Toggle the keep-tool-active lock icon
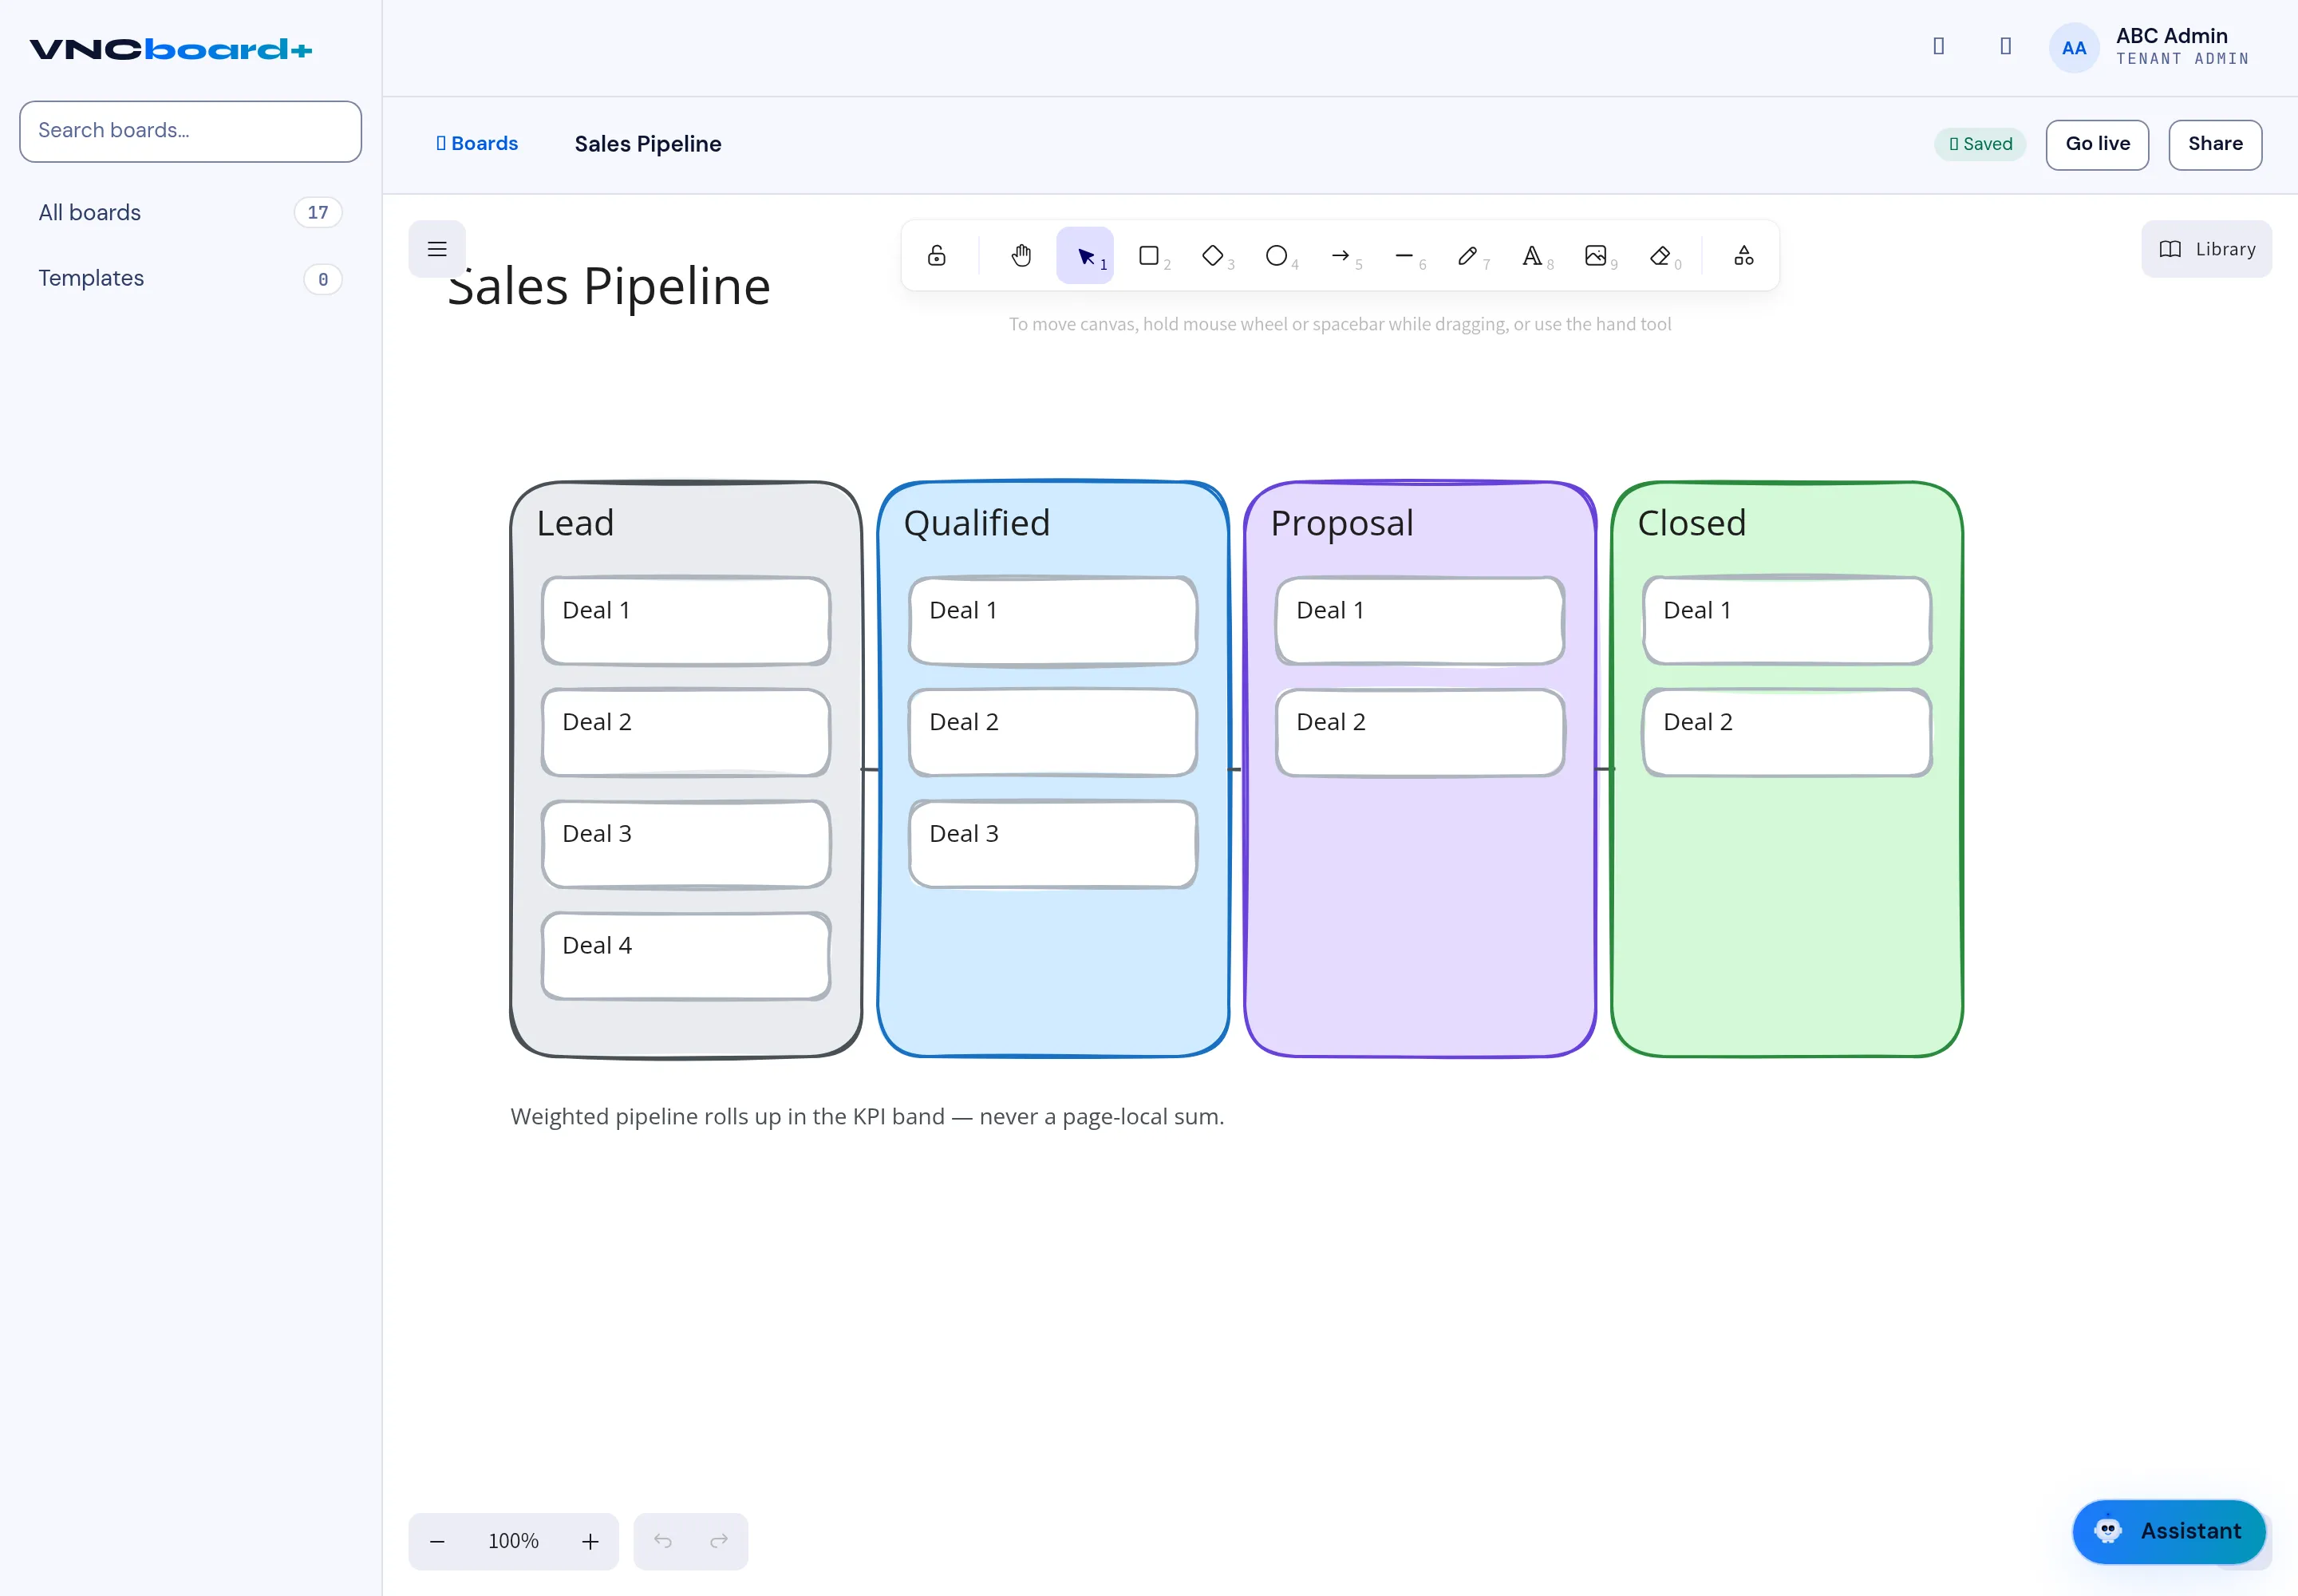 coord(937,256)
